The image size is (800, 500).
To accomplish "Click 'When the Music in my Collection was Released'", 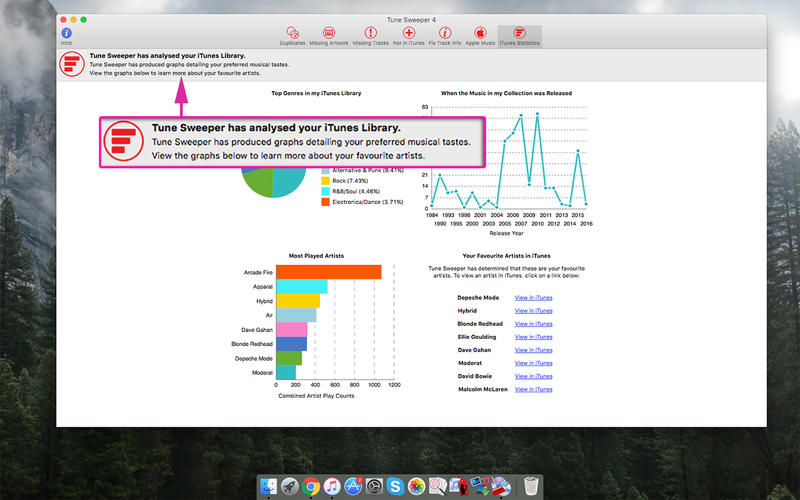I will (506, 93).
